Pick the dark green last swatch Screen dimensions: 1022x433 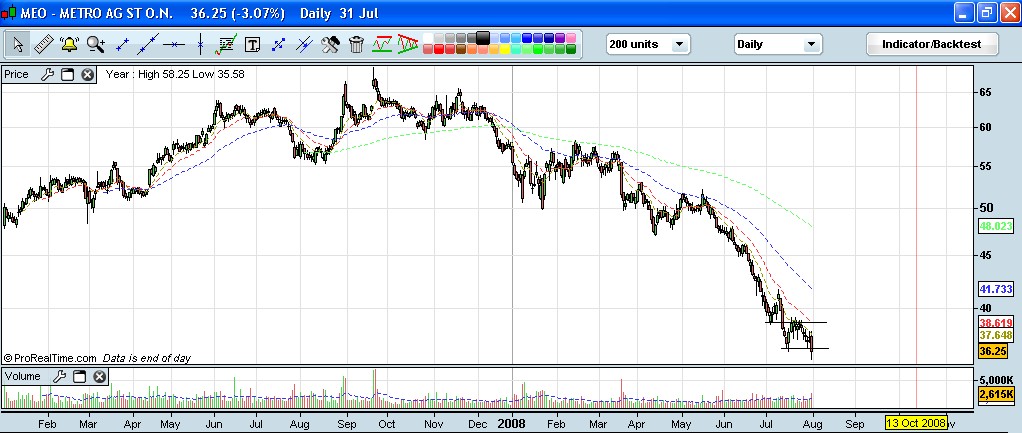[x=571, y=49]
